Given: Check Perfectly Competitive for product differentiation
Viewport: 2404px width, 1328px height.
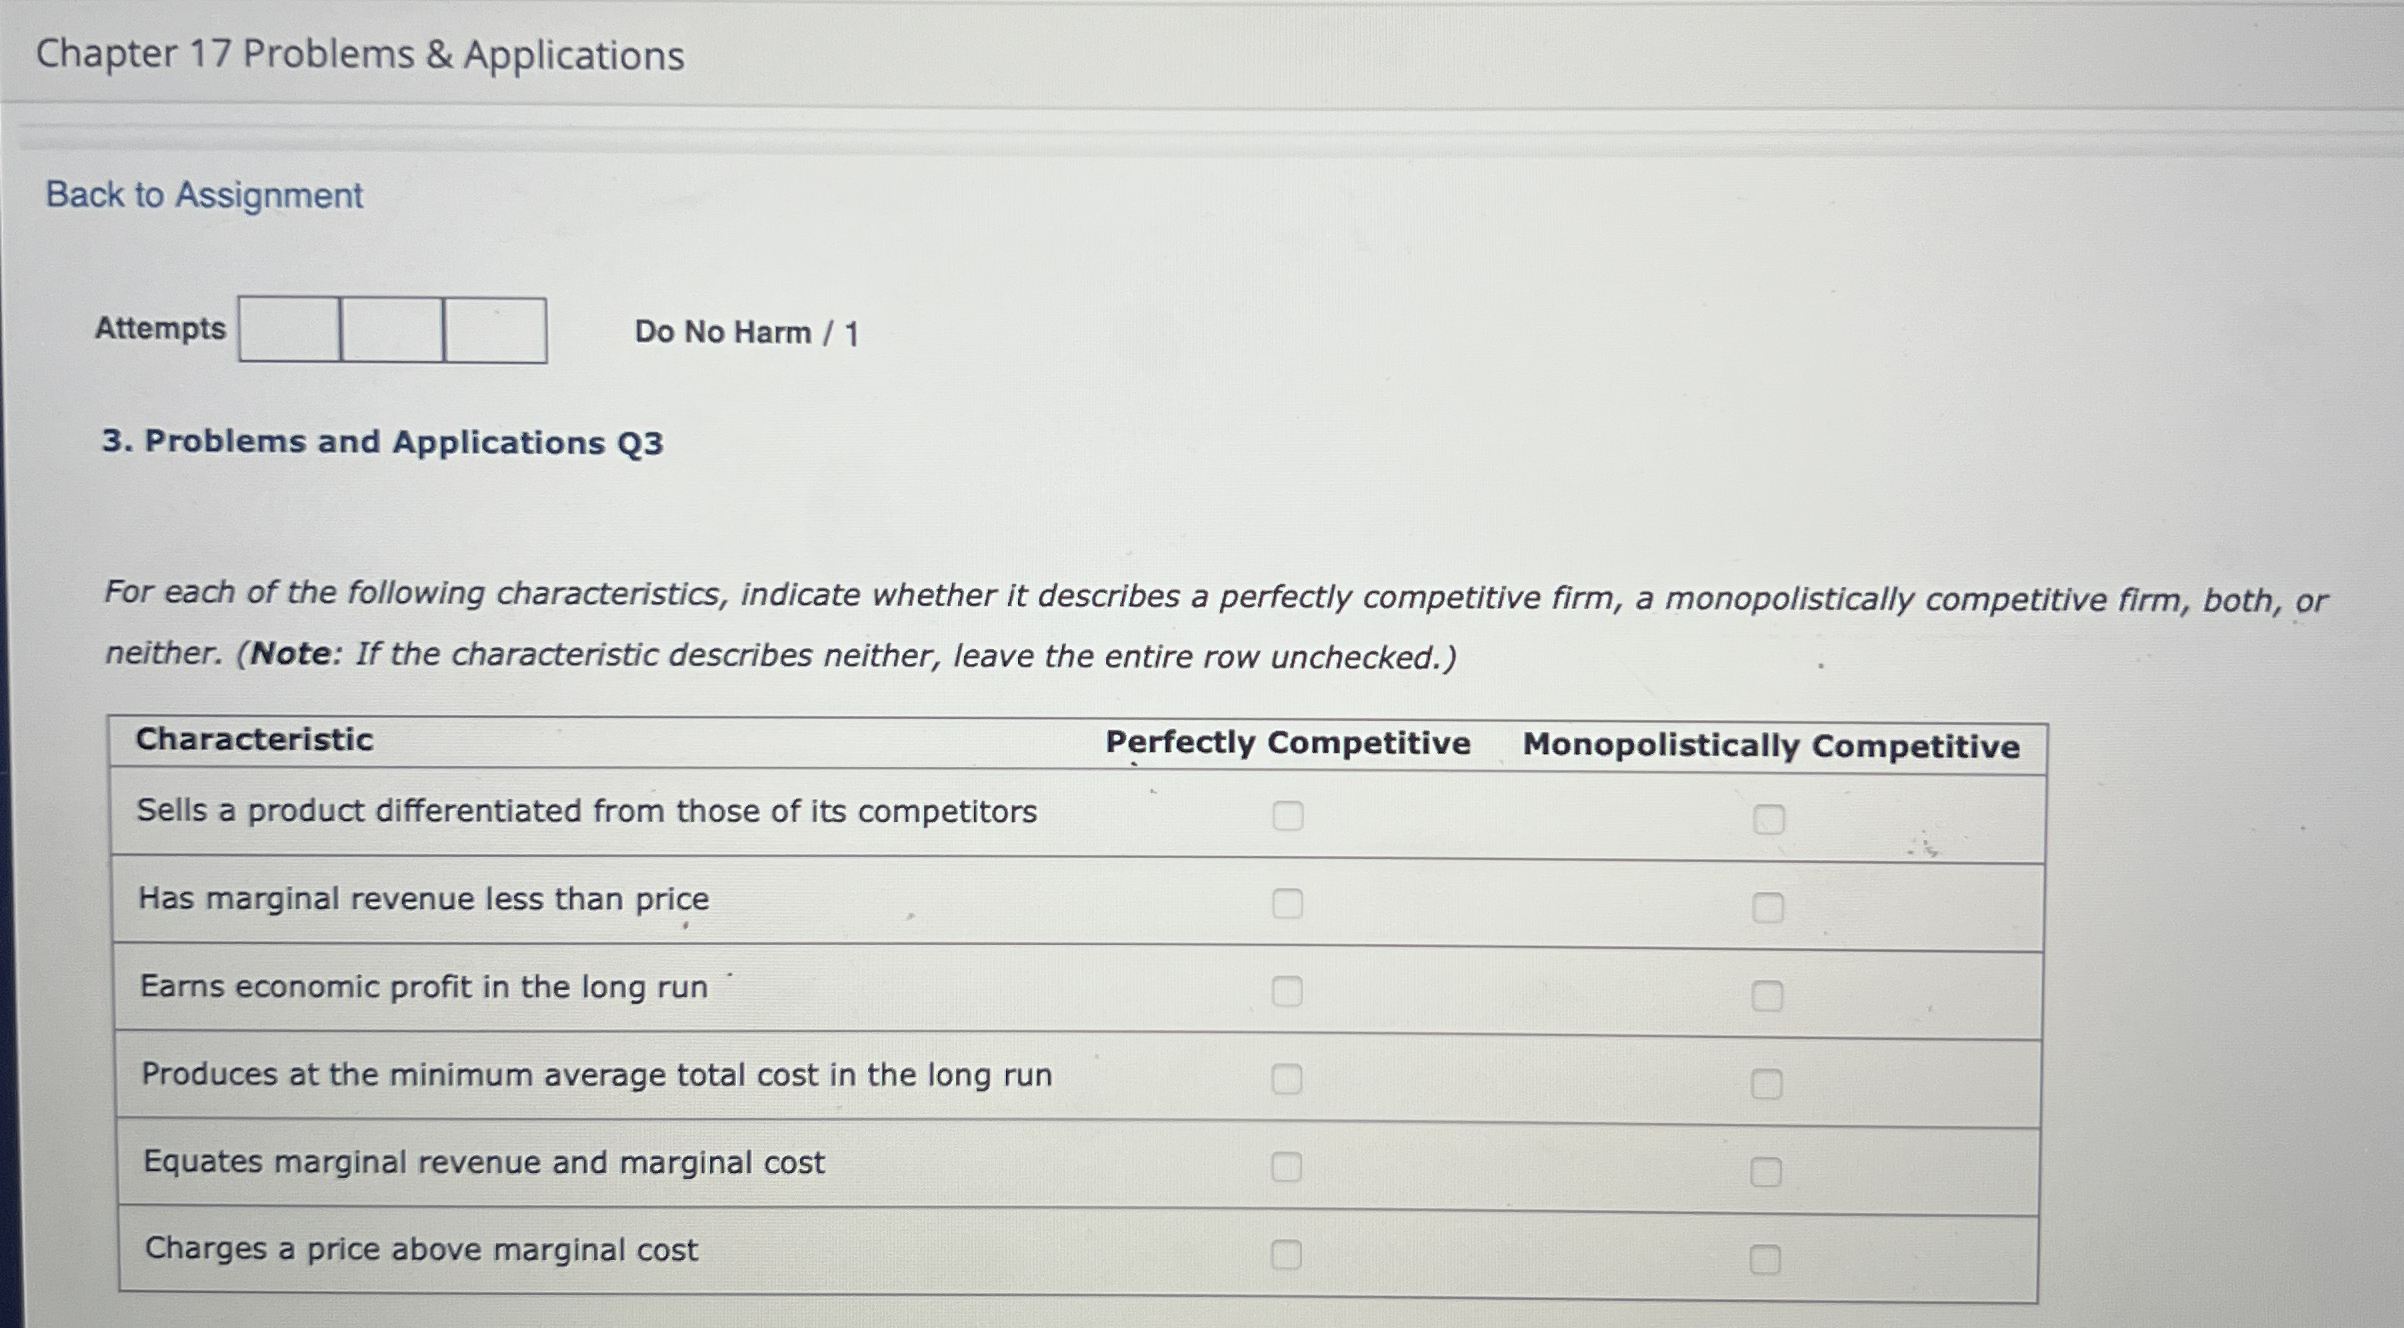Looking at the screenshot, I should click(x=1290, y=816).
